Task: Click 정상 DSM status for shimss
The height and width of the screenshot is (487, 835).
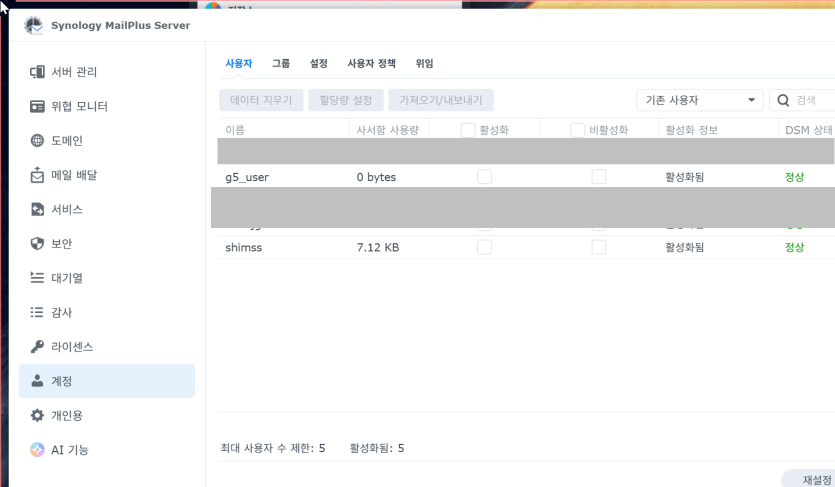Action: (794, 247)
